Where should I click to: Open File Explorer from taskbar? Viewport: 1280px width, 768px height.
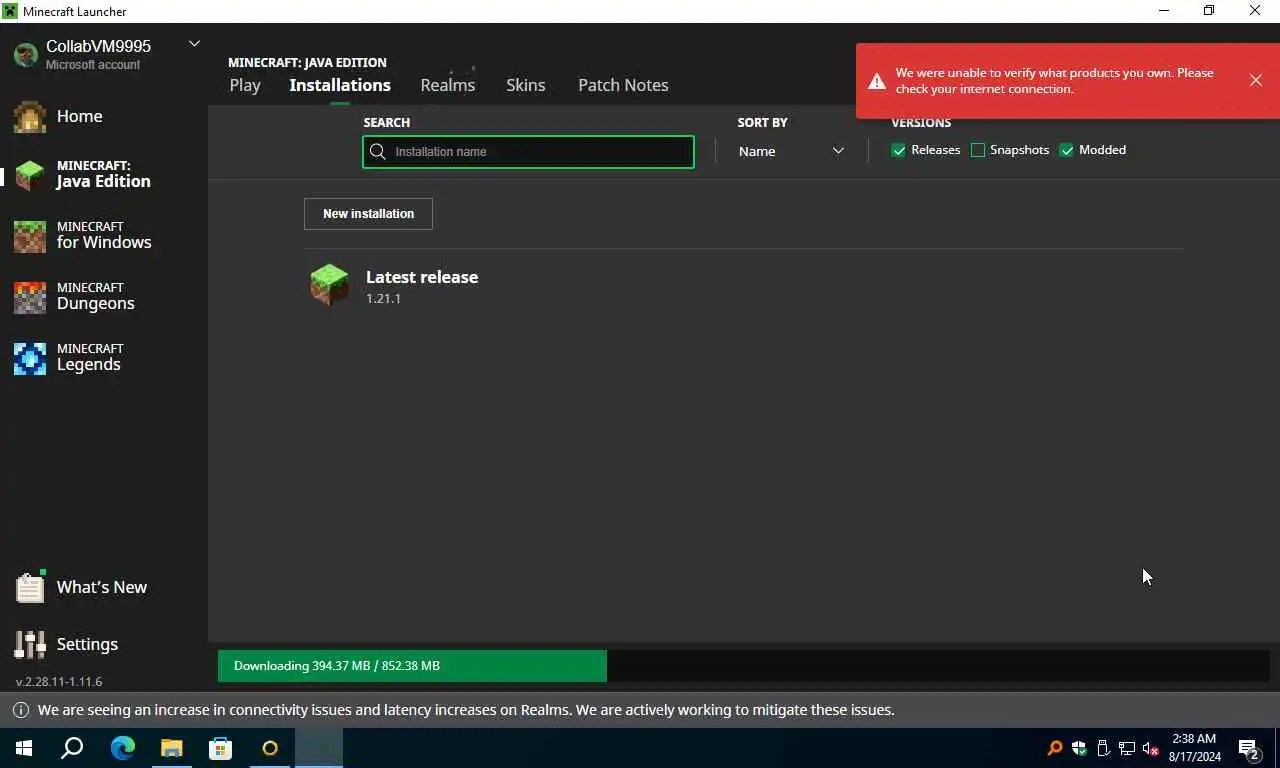point(171,748)
